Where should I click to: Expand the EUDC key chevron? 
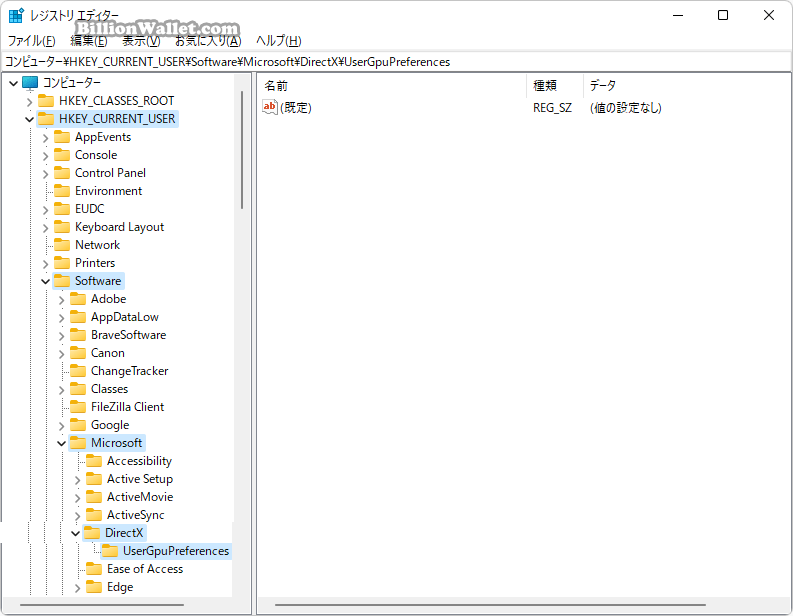point(46,209)
